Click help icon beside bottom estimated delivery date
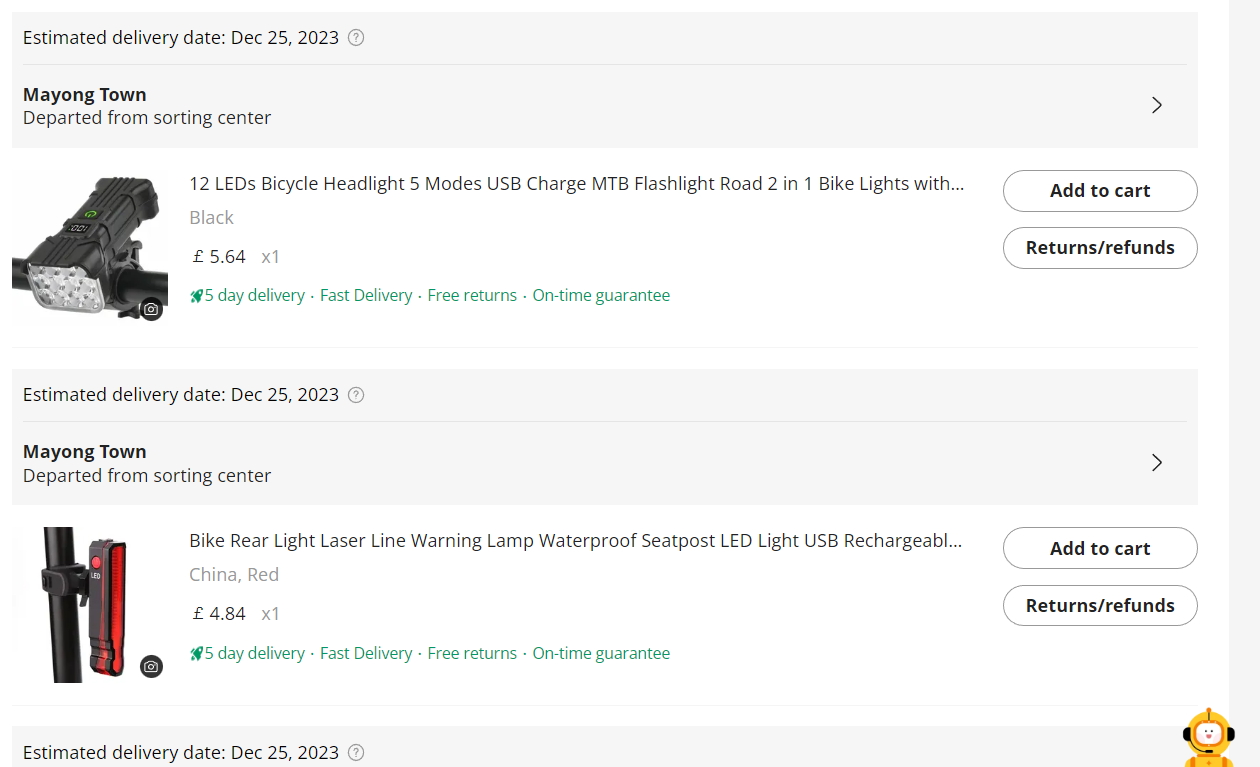The image size is (1260, 767). point(356,752)
